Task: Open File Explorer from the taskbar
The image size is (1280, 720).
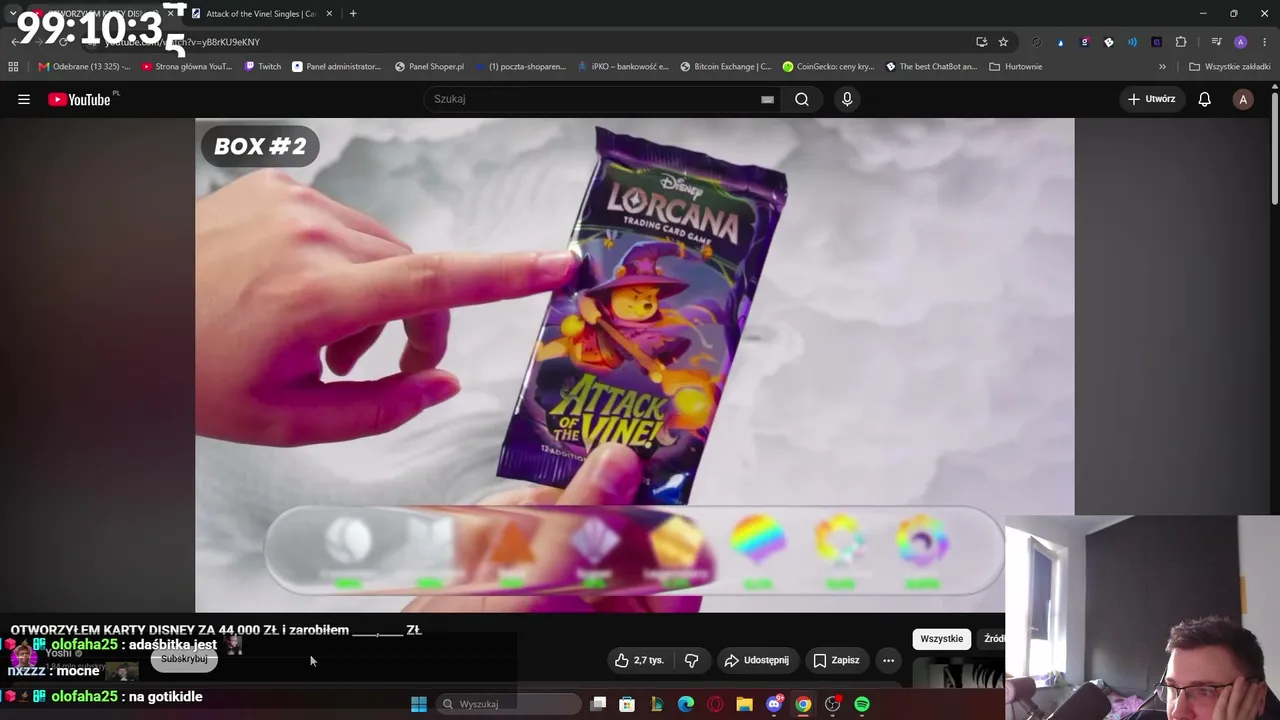Action: click(744, 704)
